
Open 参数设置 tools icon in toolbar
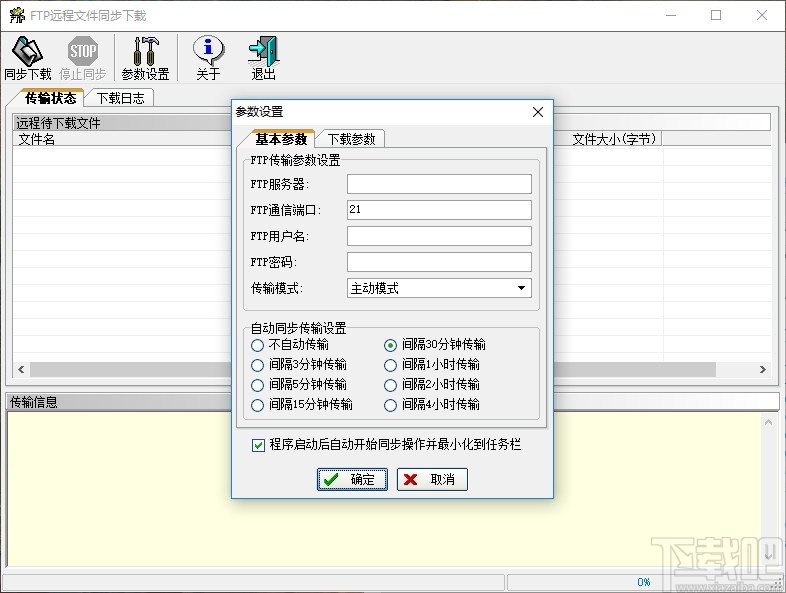click(x=145, y=58)
